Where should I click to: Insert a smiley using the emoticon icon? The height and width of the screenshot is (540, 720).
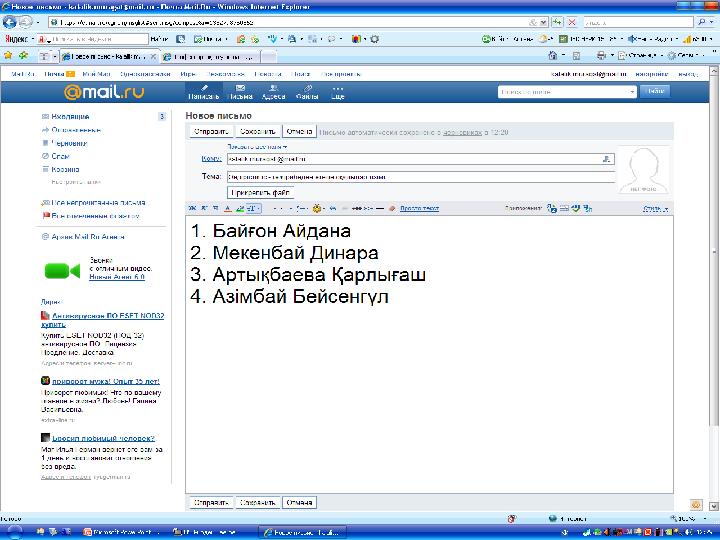coord(316,208)
